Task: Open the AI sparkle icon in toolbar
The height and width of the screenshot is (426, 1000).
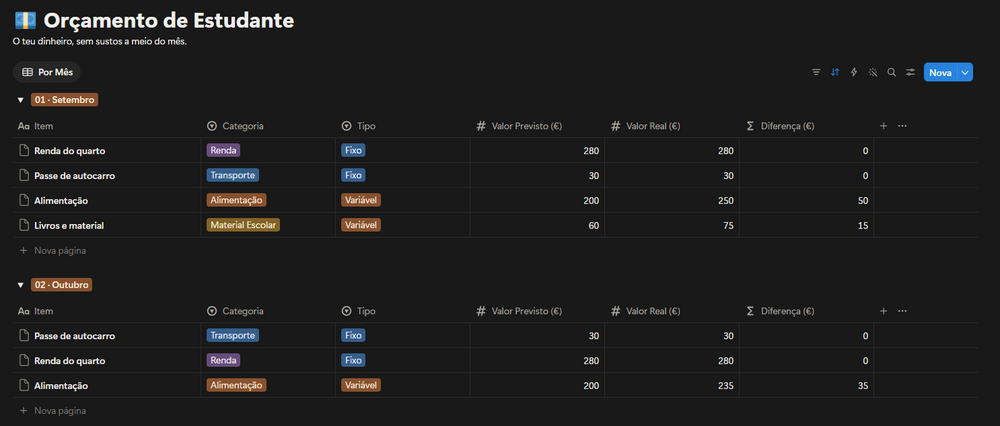Action: tap(873, 73)
